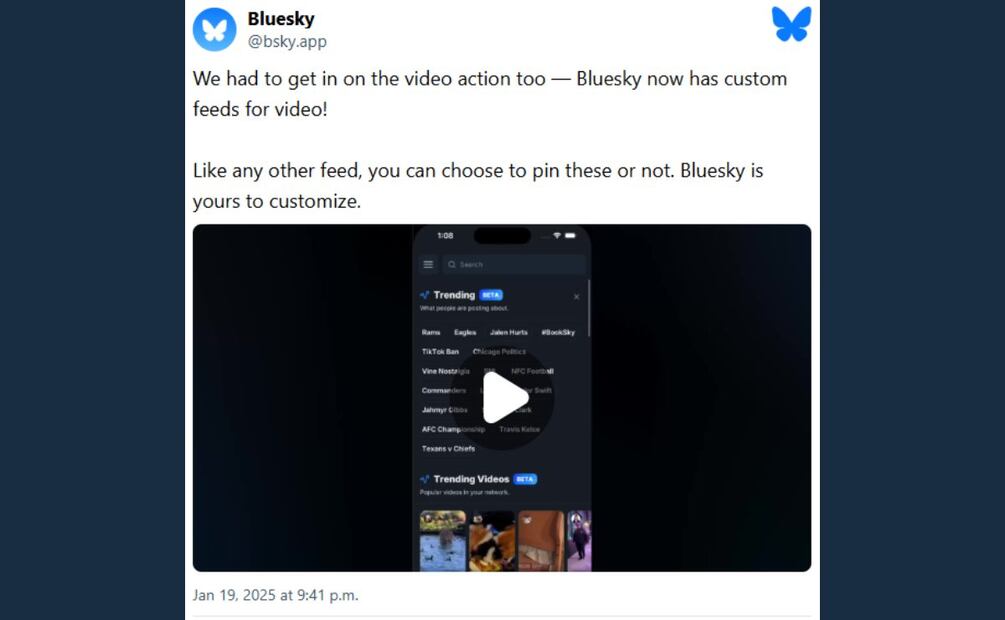Play the embedded video
The height and width of the screenshot is (620, 1005).
coord(502,398)
